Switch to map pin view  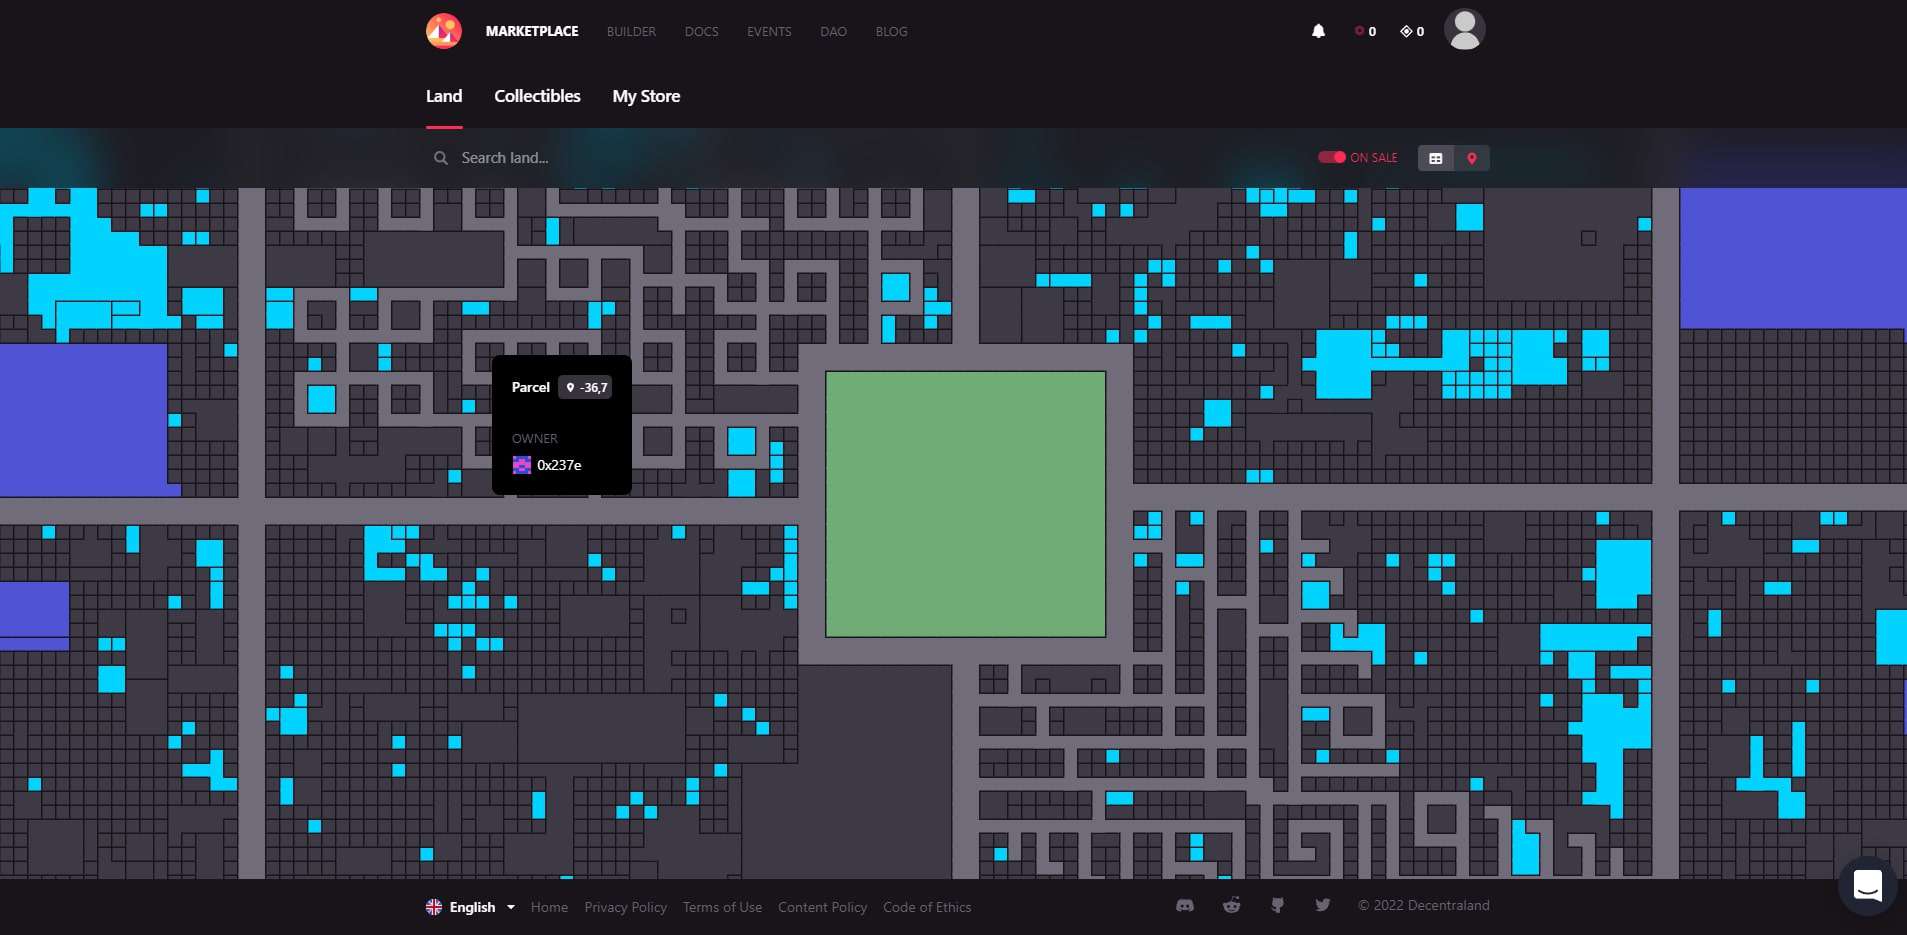tap(1471, 158)
